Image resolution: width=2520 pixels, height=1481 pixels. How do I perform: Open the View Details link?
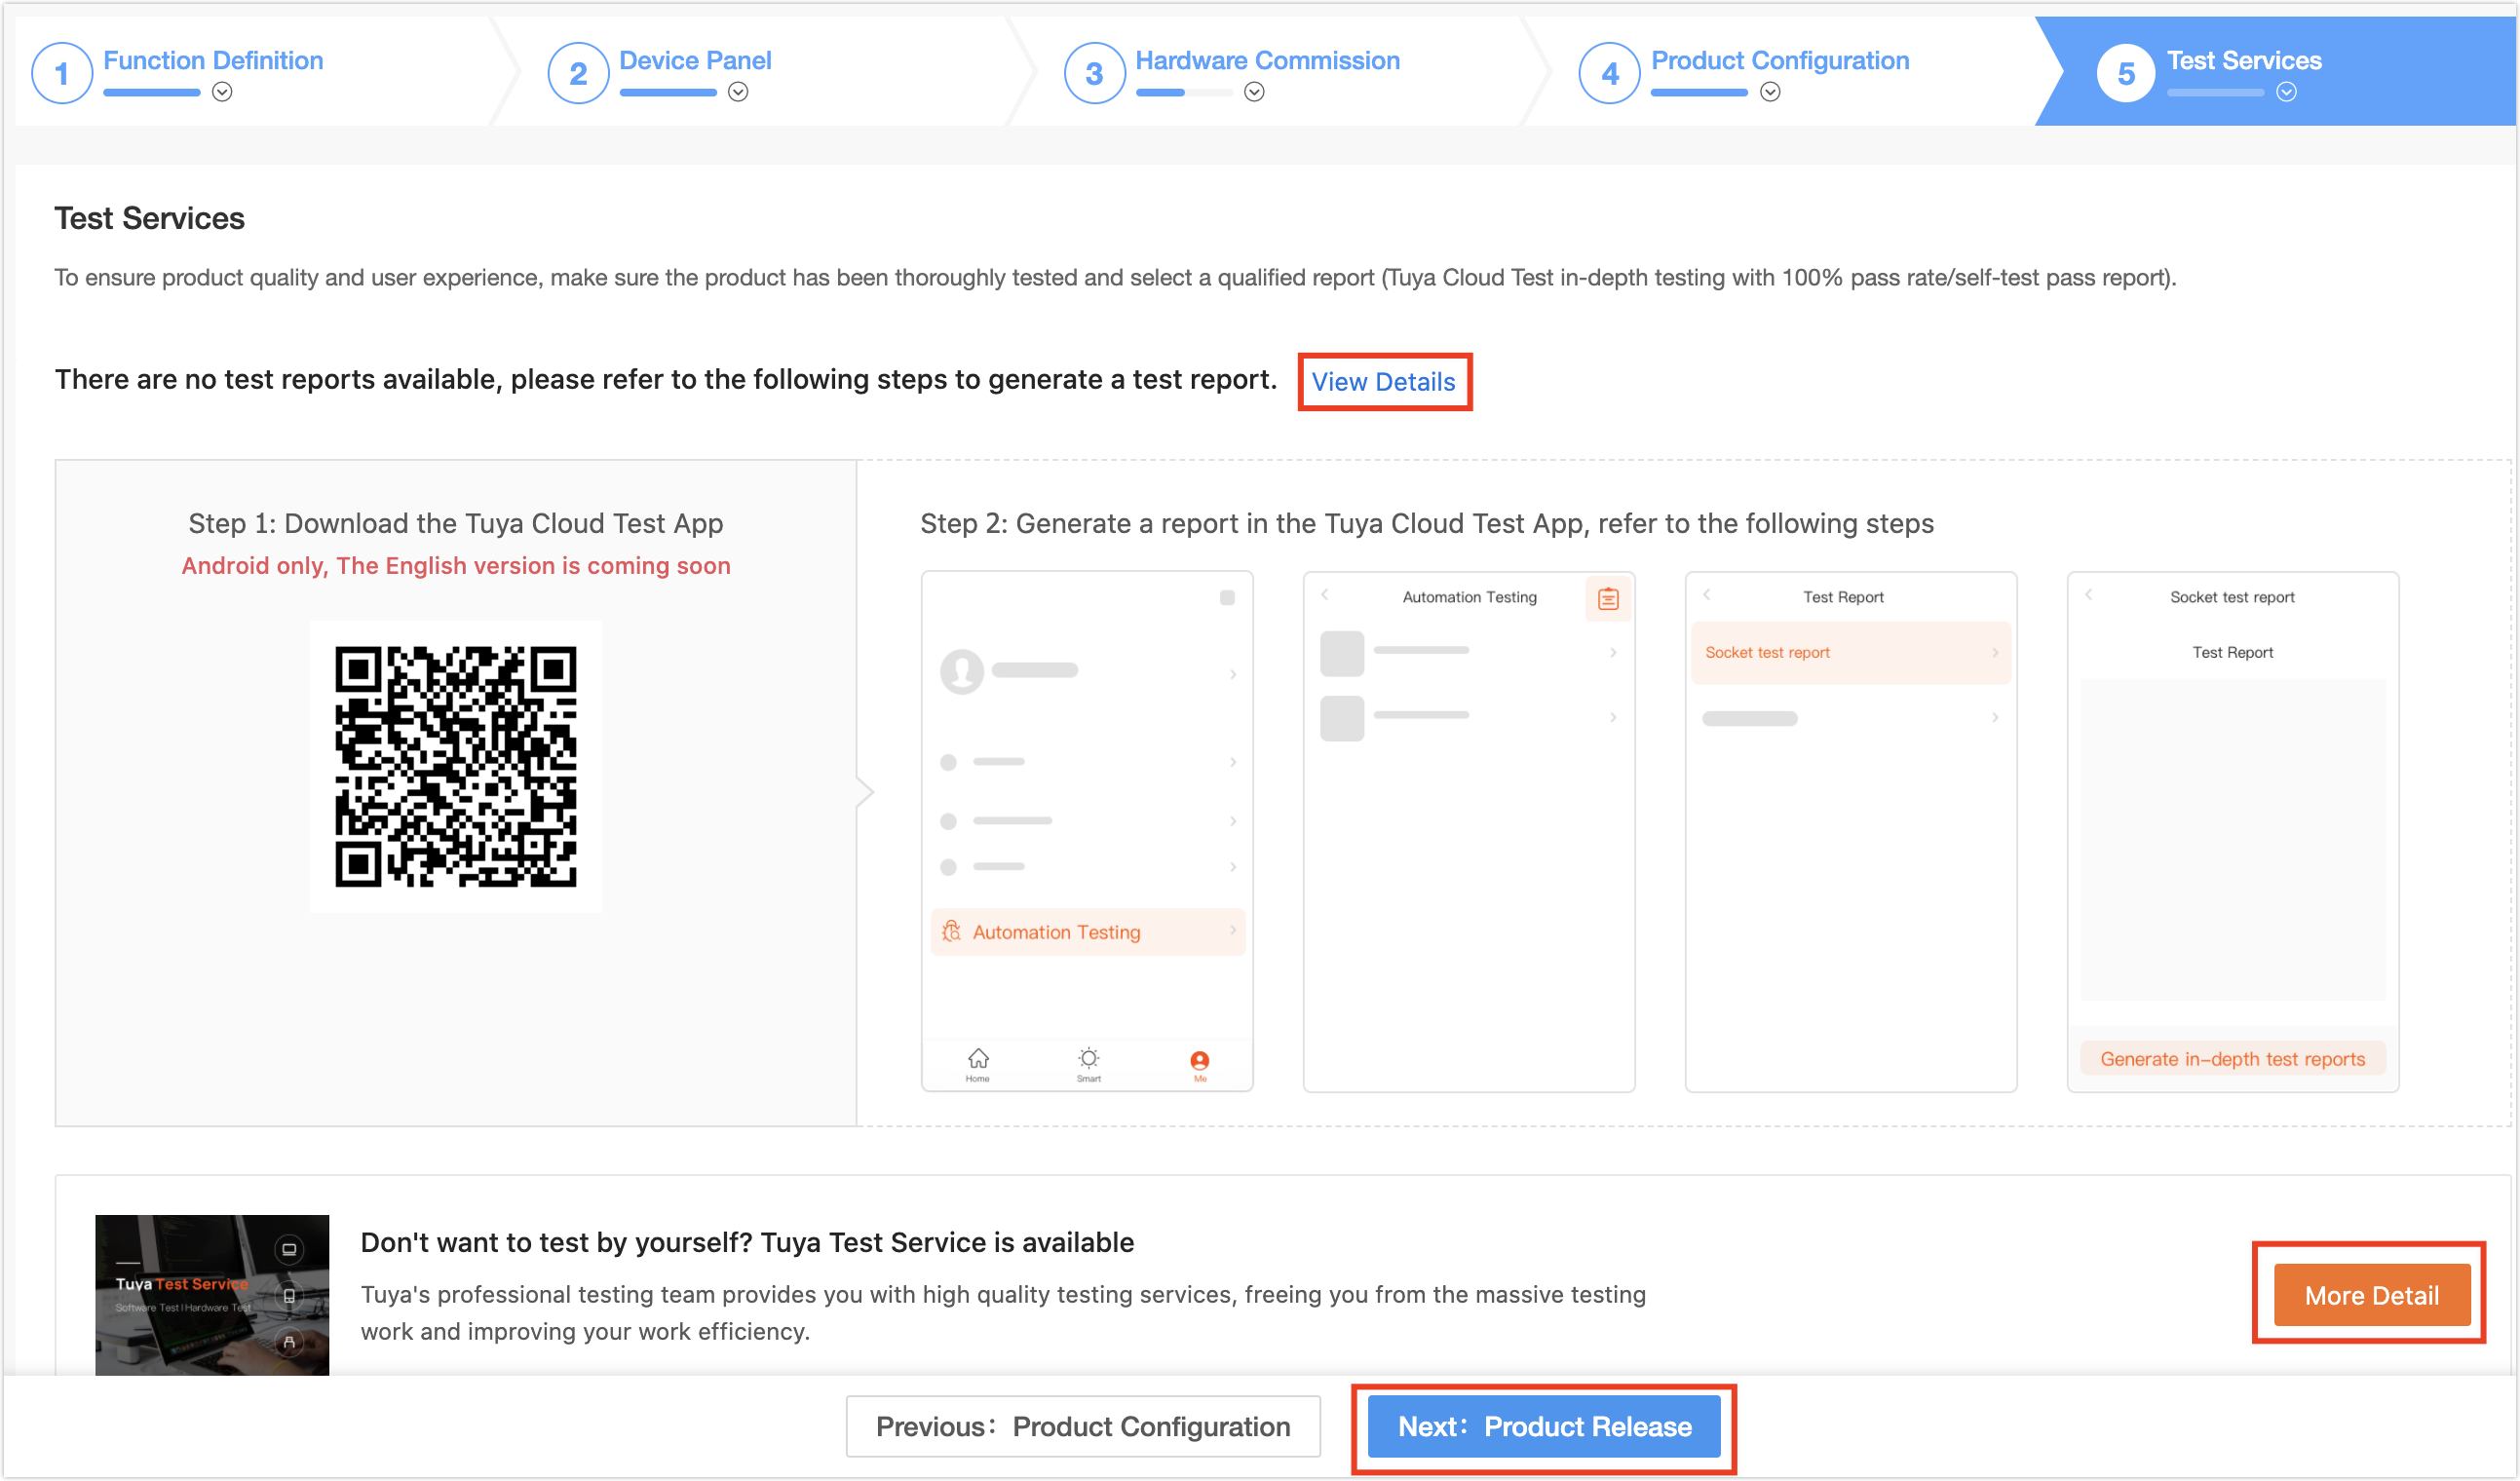point(1383,382)
